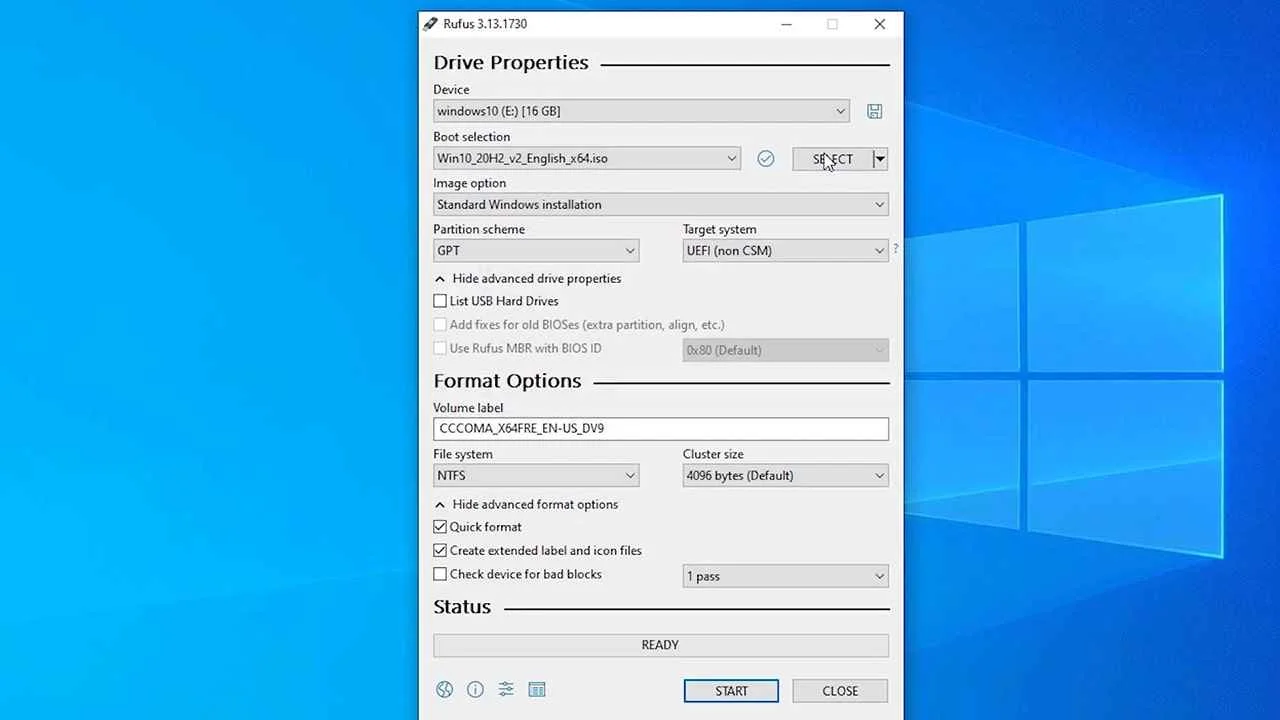Click the Device field label
1280x720 pixels.
tap(451, 90)
